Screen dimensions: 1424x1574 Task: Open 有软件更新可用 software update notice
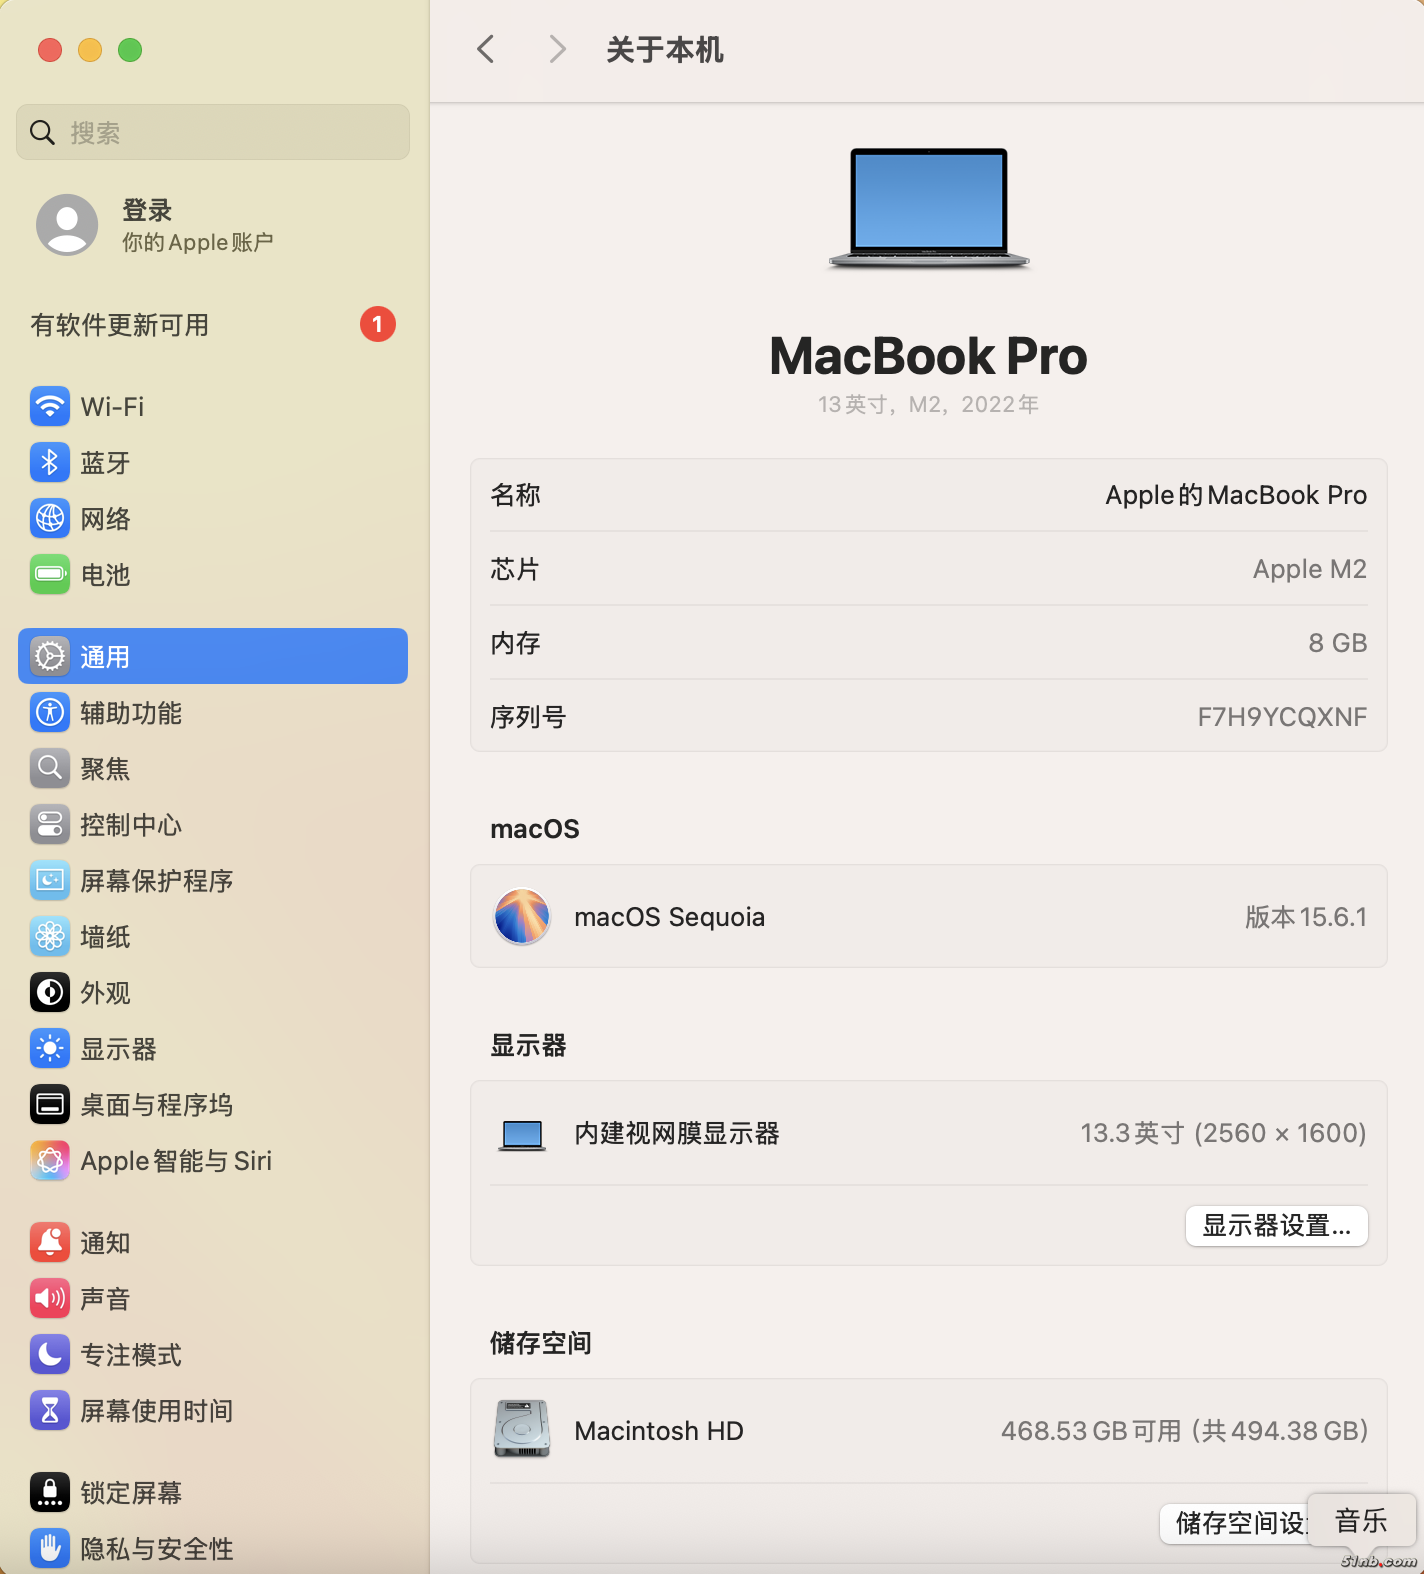tap(212, 324)
